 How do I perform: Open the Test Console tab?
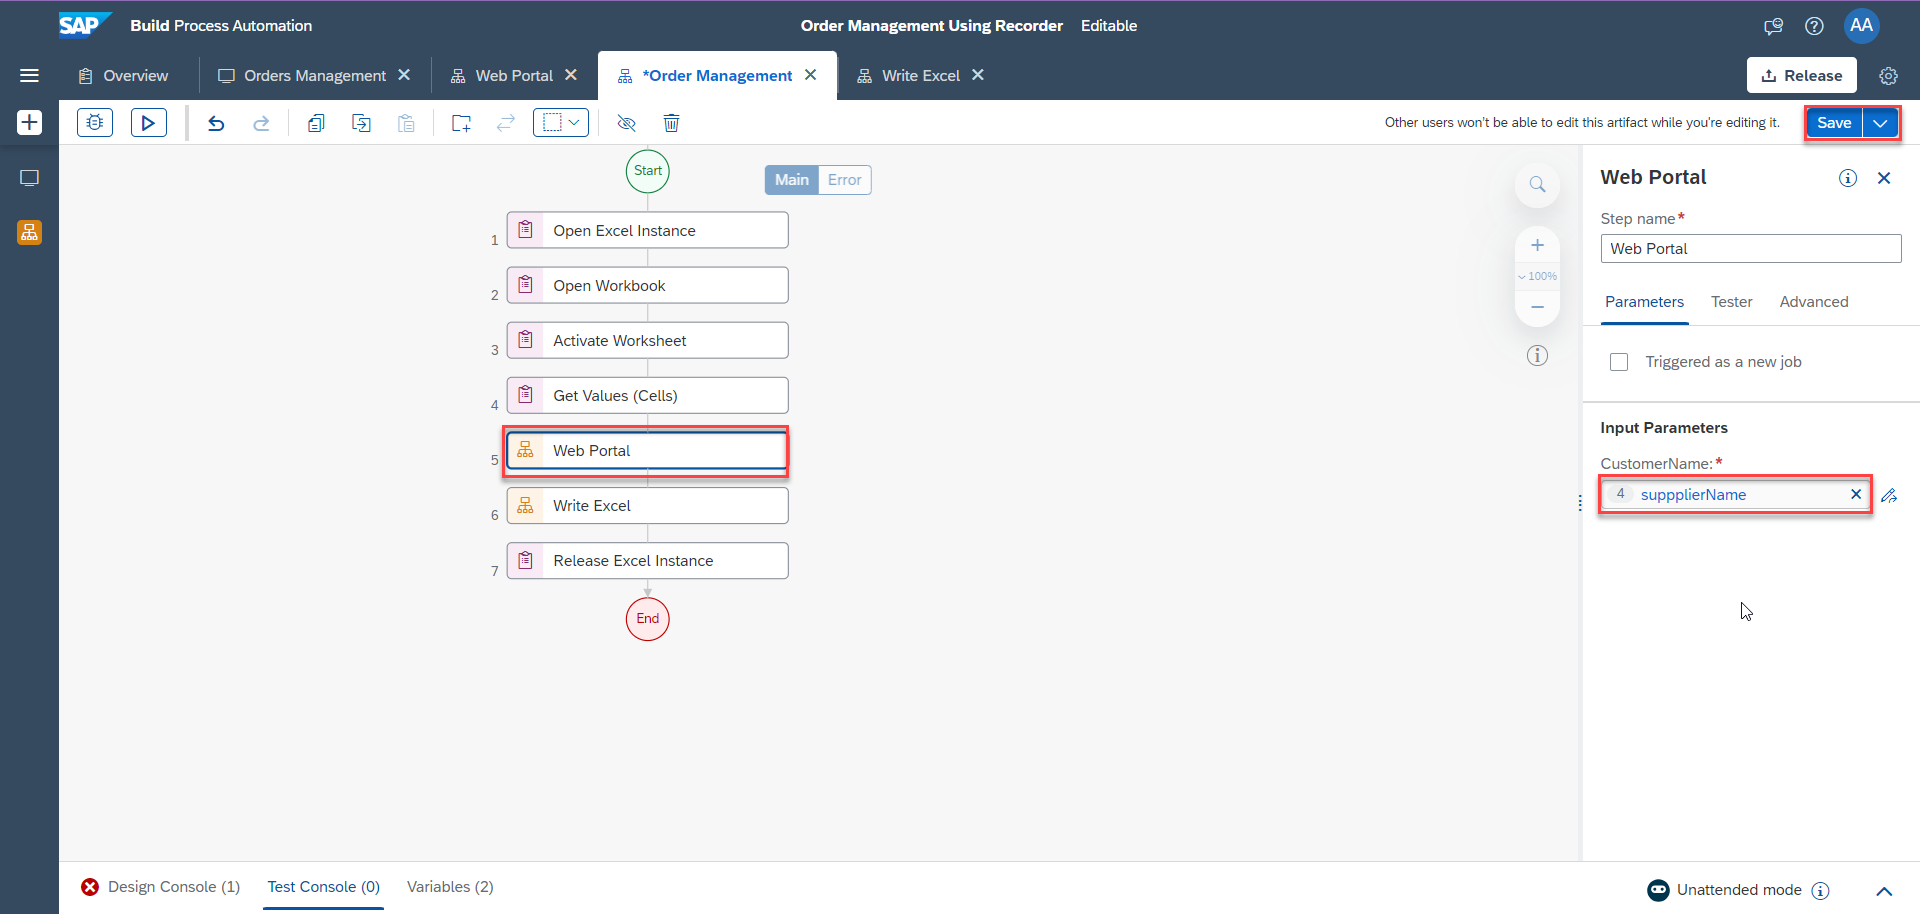point(324,887)
